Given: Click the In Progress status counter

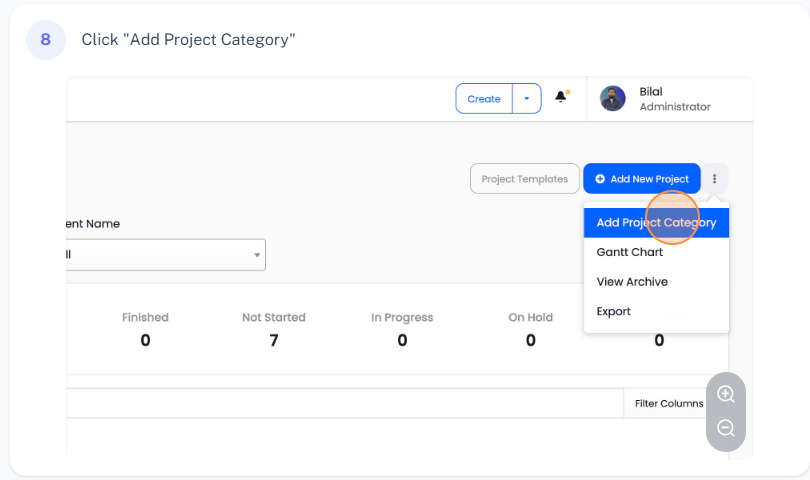Looking at the screenshot, I should (402, 329).
